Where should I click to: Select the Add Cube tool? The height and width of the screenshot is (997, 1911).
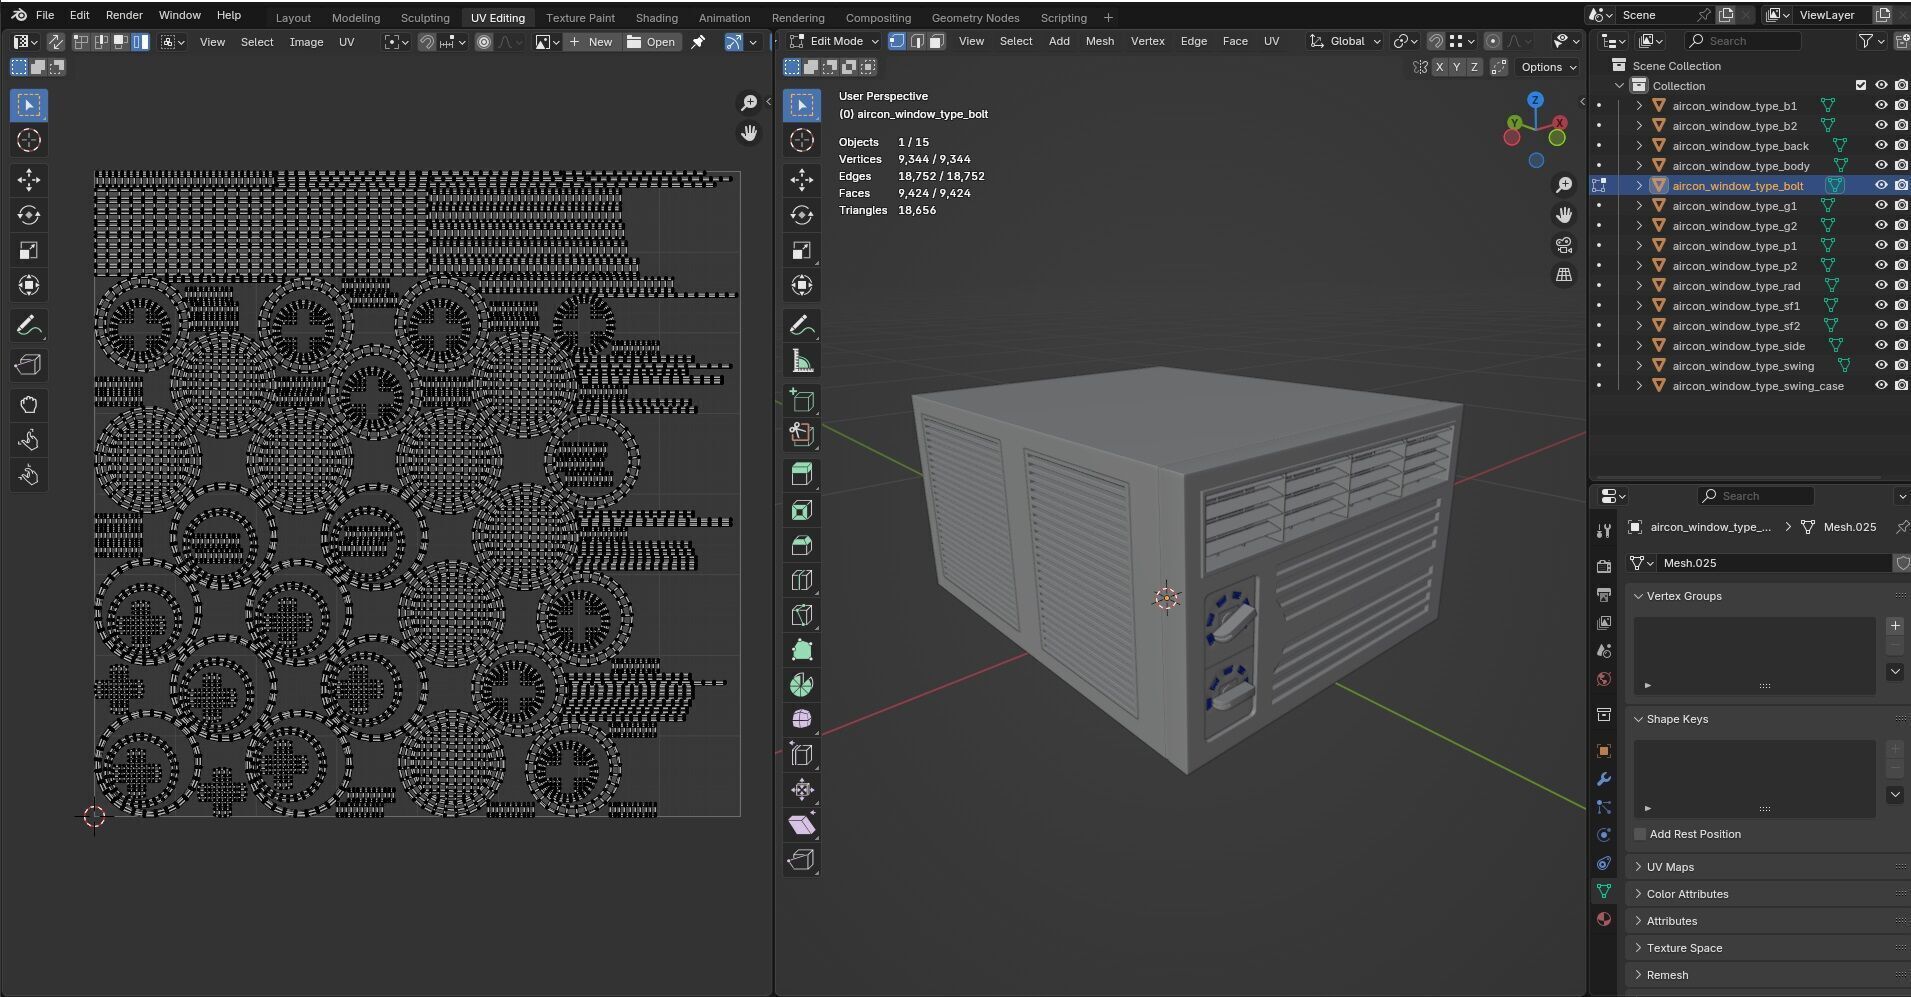pos(802,401)
